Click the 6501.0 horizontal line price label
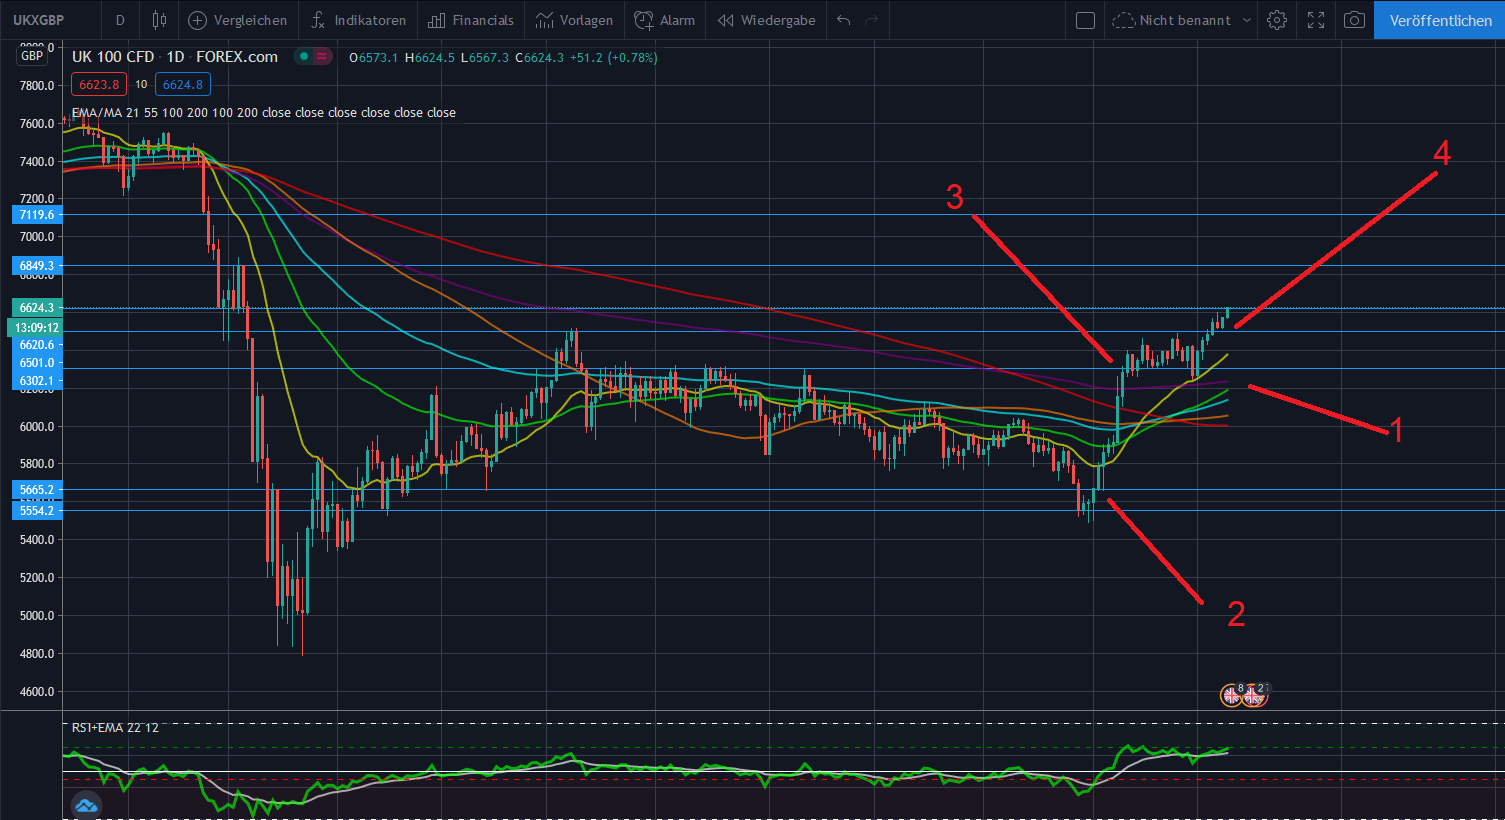The height and width of the screenshot is (820, 1505). (x=36, y=363)
